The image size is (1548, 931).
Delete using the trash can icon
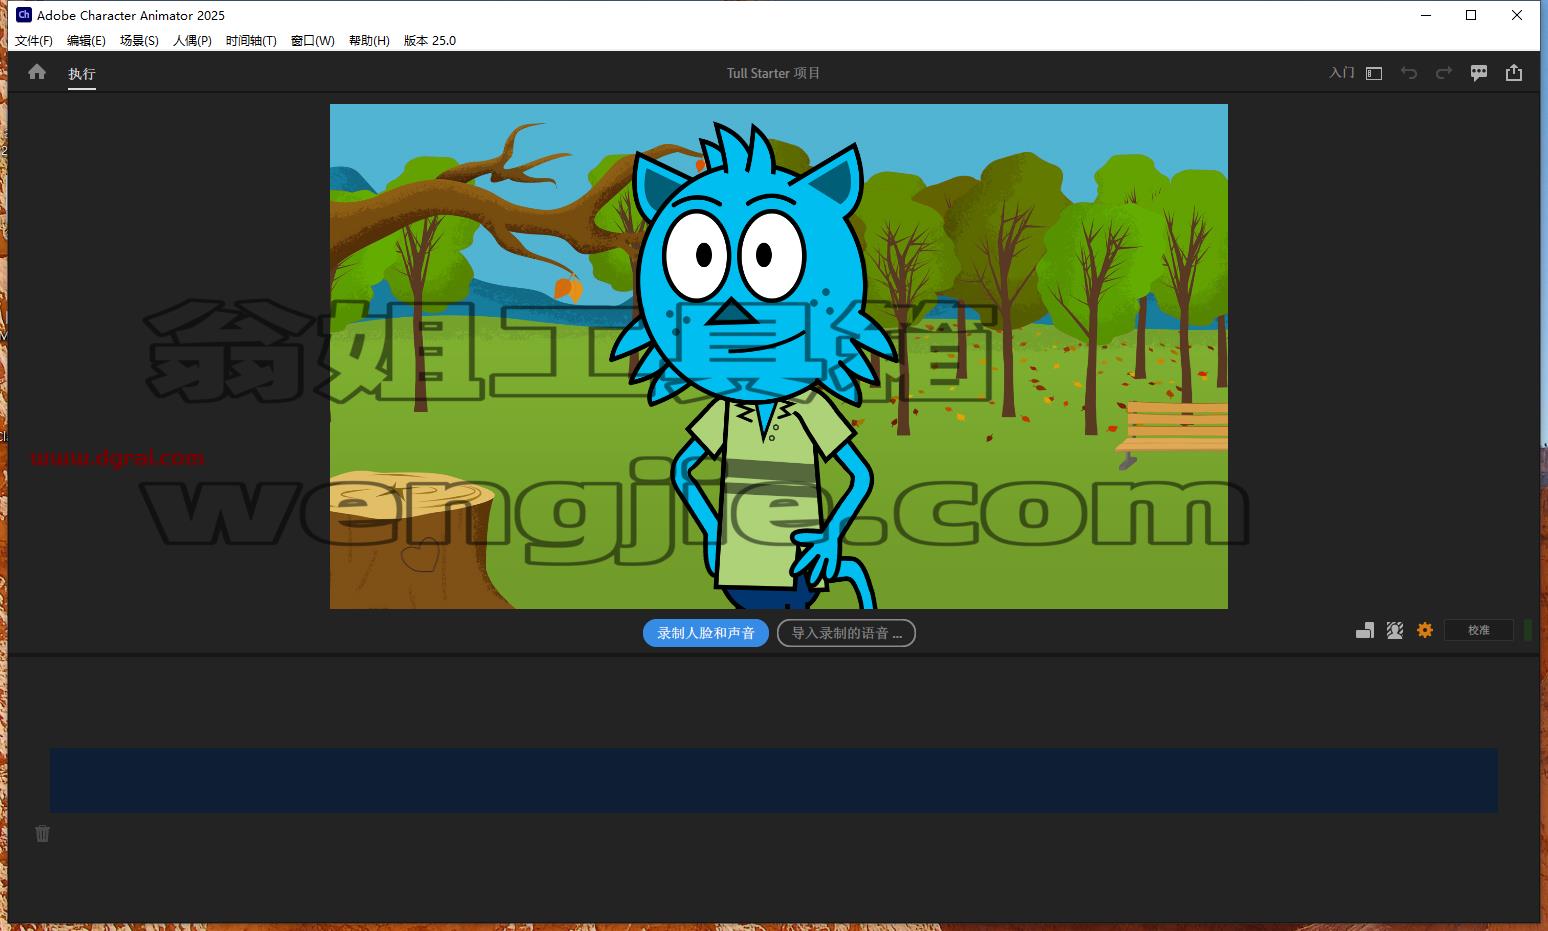(42, 834)
